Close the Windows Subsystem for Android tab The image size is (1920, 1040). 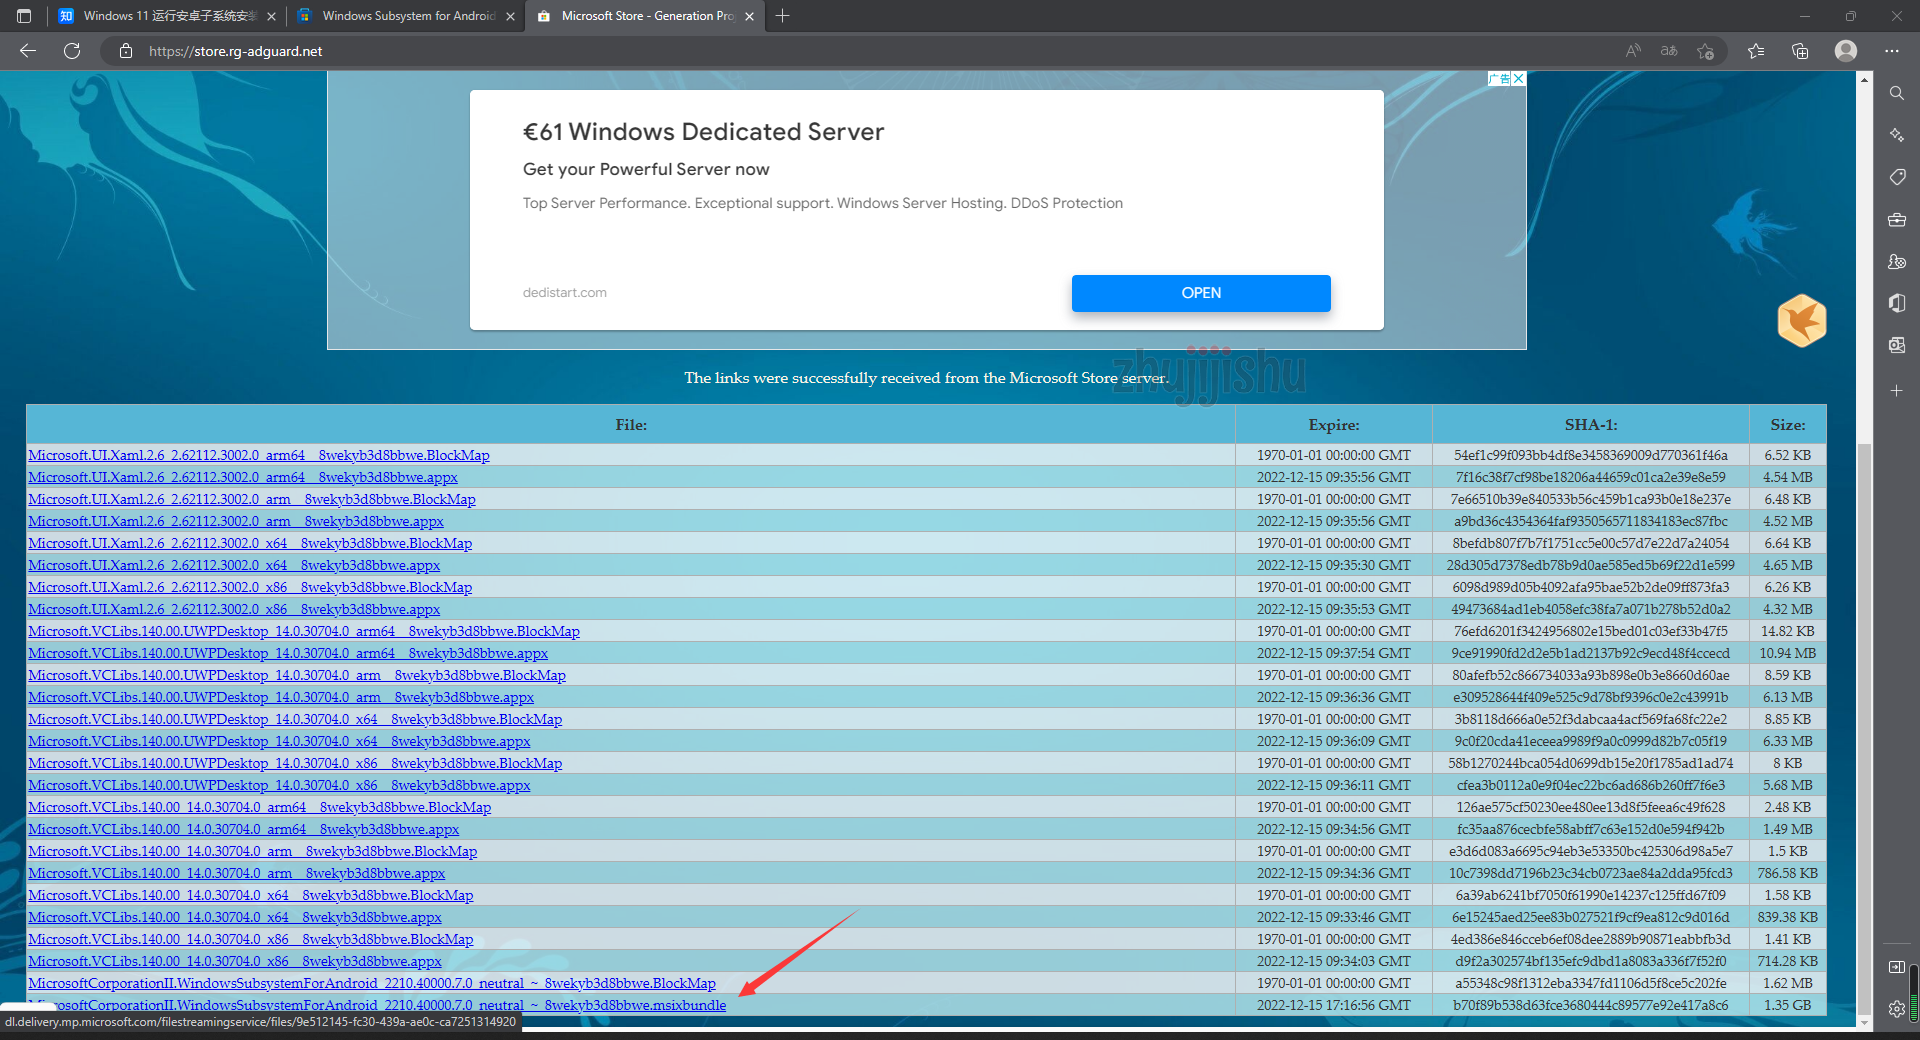[x=510, y=16]
